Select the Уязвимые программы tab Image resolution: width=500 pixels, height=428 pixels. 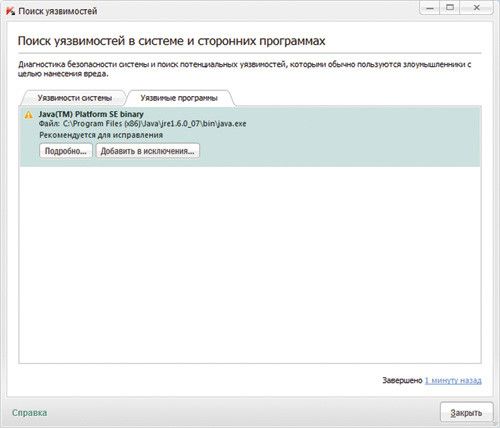pos(179,98)
